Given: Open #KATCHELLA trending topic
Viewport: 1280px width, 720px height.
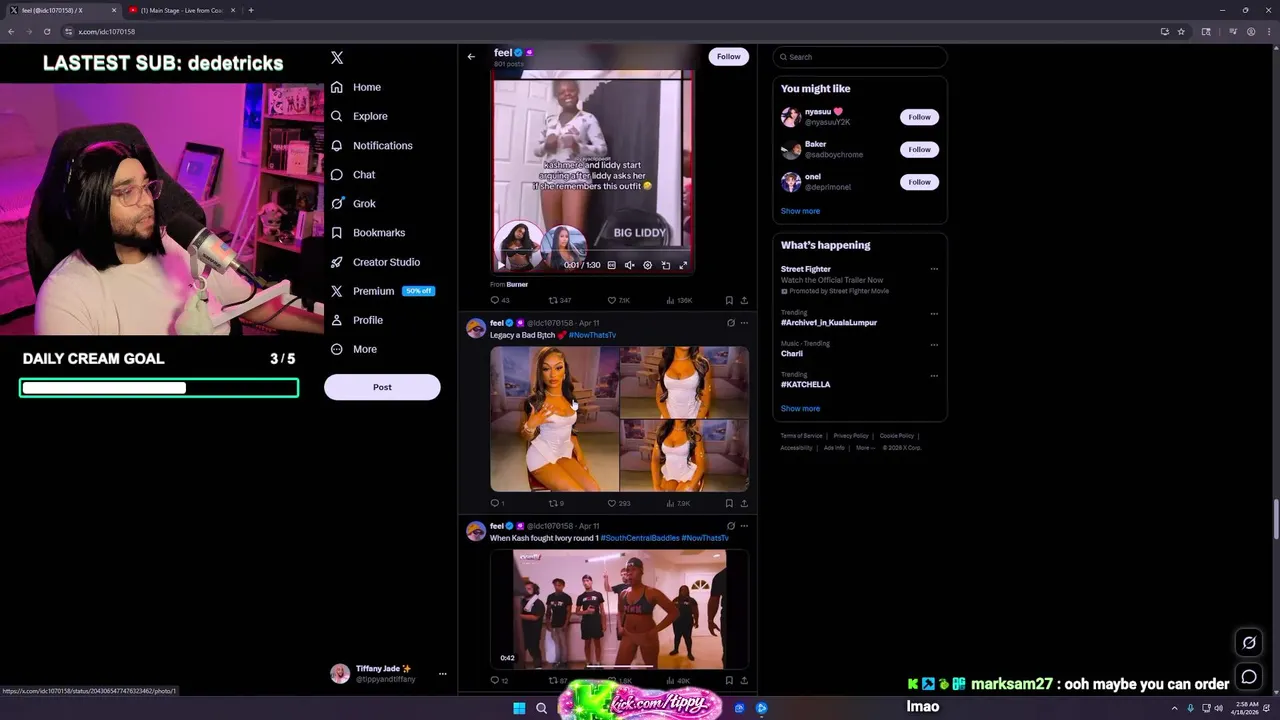Looking at the screenshot, I should tap(805, 384).
